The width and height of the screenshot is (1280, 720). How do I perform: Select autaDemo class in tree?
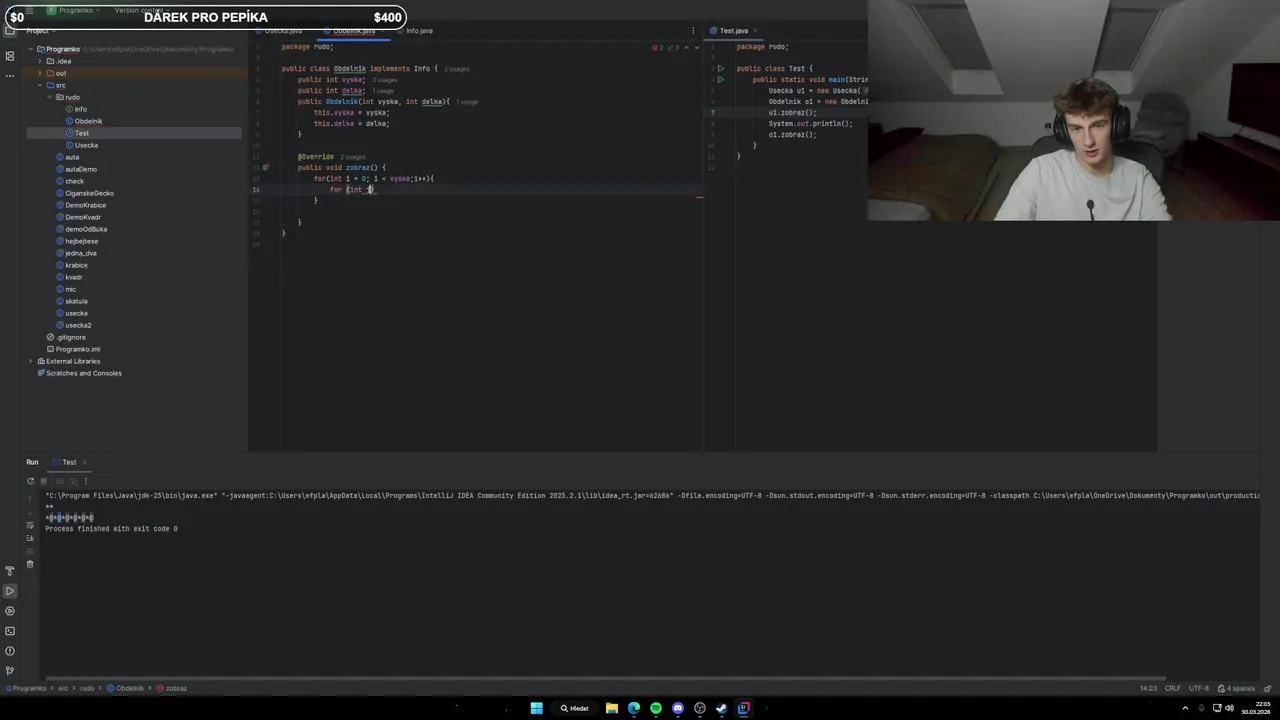(x=80, y=169)
